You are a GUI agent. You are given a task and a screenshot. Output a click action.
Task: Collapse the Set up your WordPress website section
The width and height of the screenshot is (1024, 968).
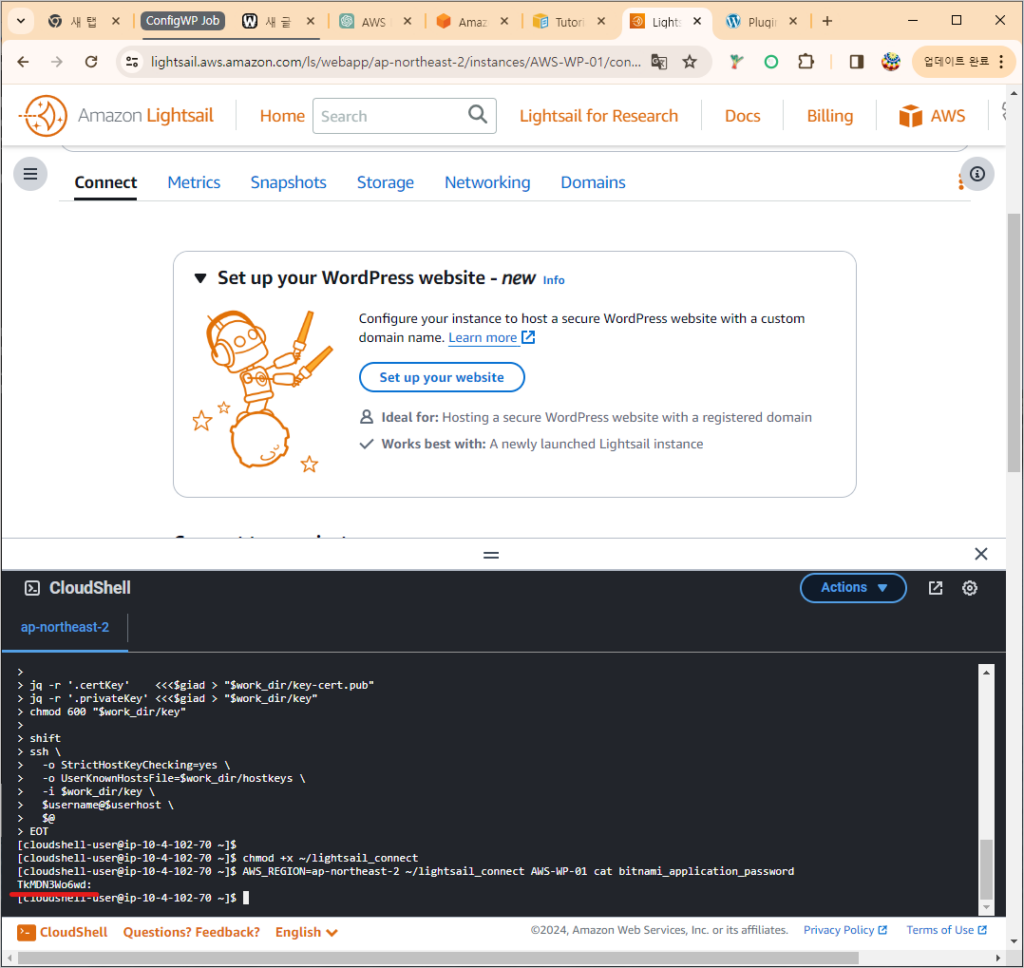pos(200,278)
